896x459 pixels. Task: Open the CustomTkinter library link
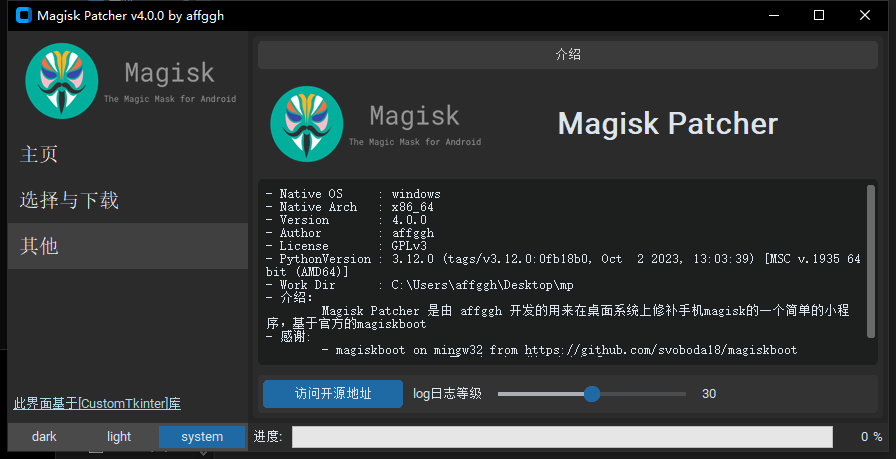97,404
